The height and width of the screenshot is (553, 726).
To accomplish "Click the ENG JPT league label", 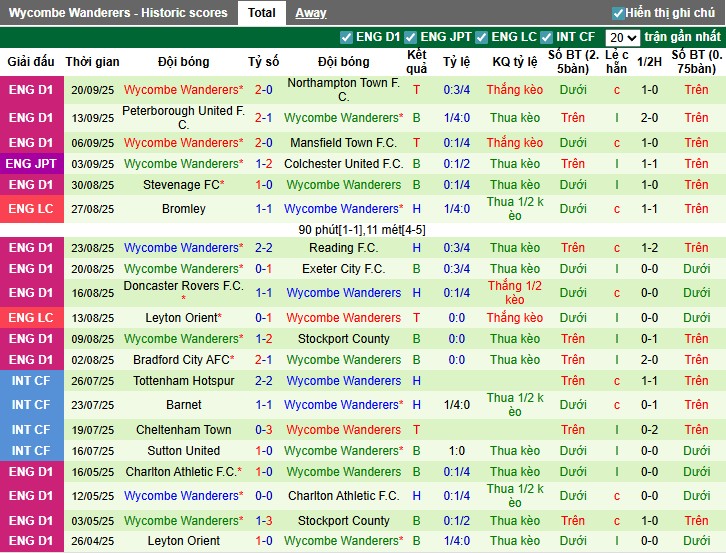I will click(31, 163).
